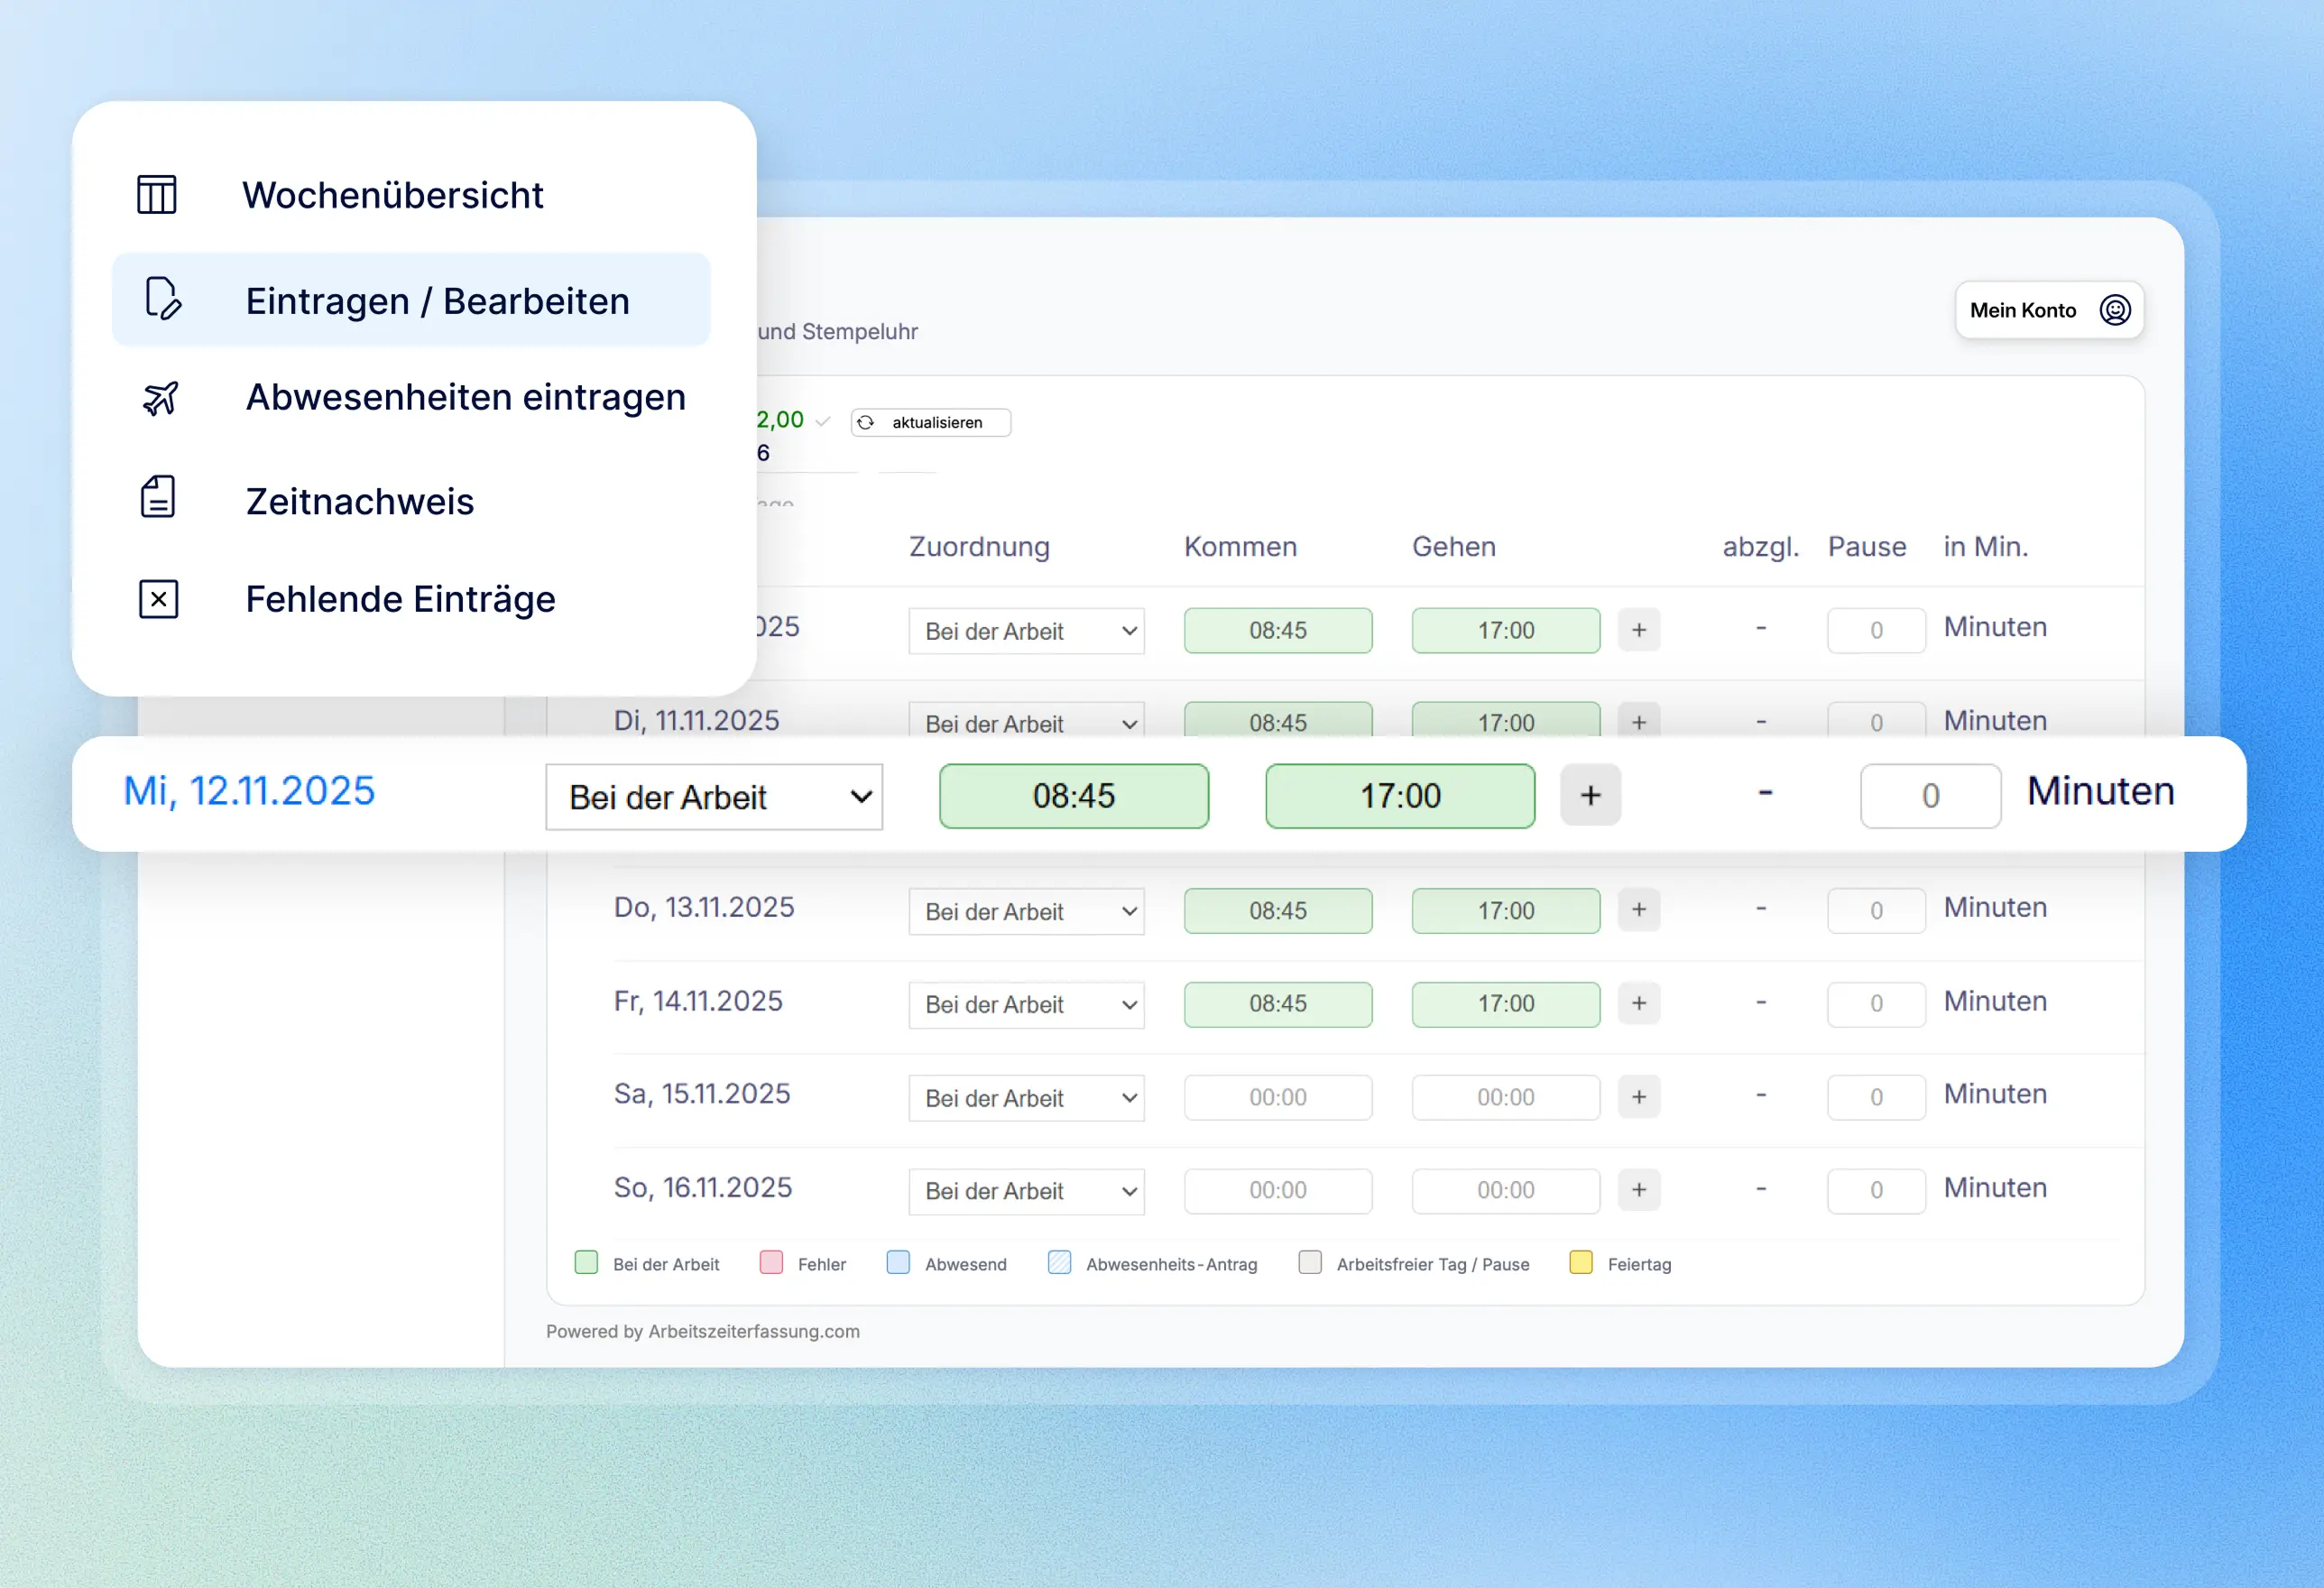This screenshot has height=1588, width=2324.
Task: Open Wochenübersicht menu item
Action: coord(411,195)
